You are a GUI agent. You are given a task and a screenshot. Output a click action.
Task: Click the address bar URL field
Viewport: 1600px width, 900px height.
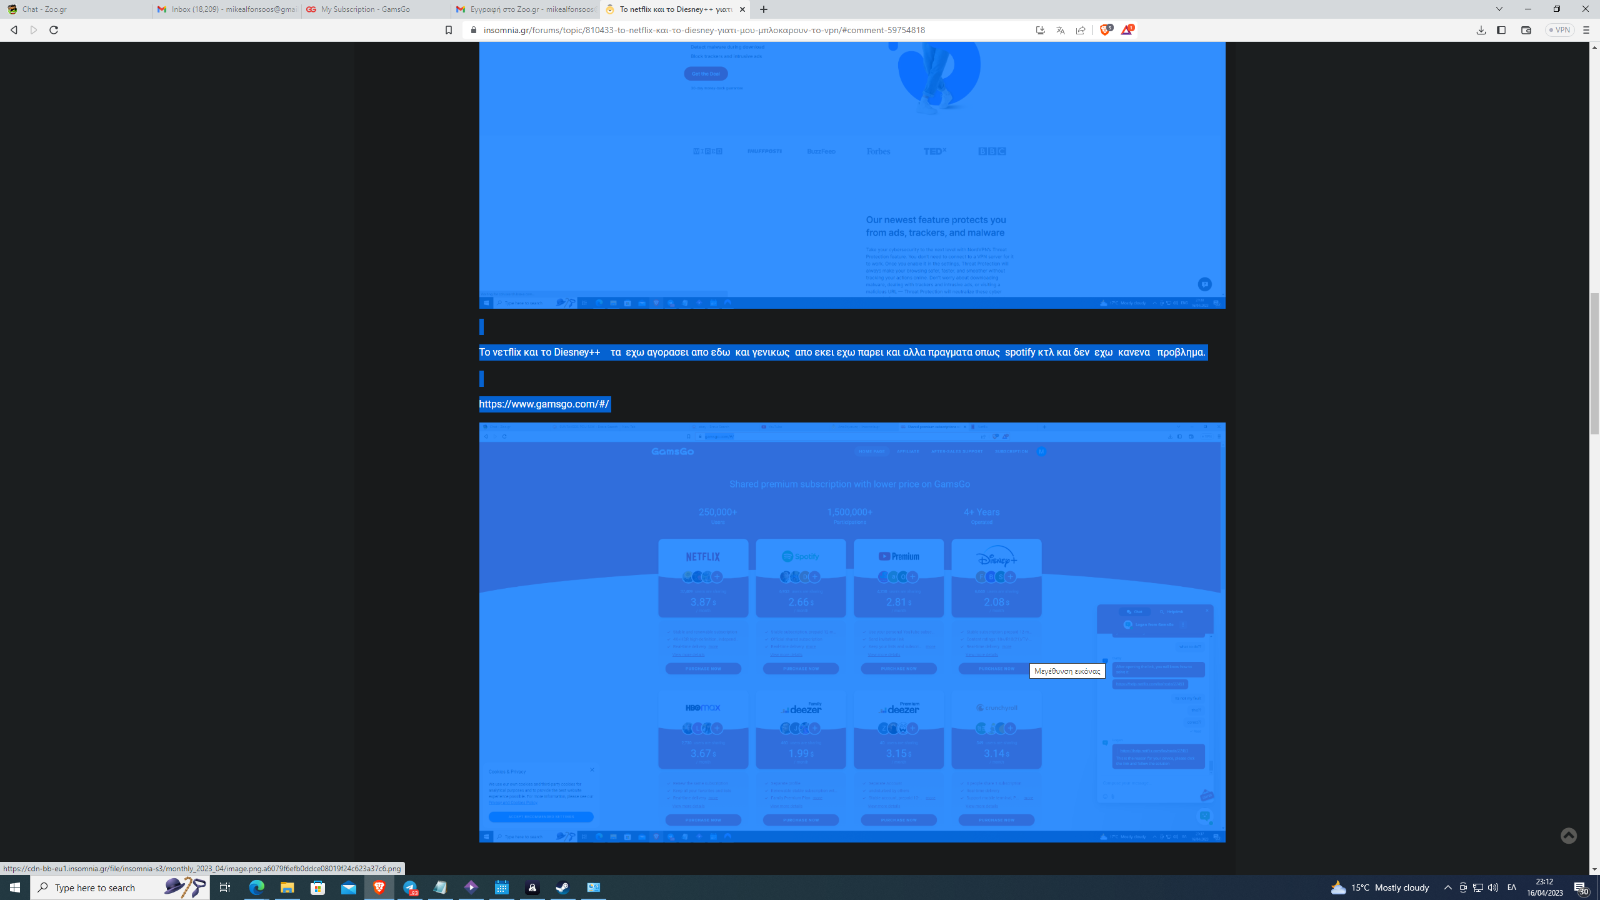(x=750, y=30)
